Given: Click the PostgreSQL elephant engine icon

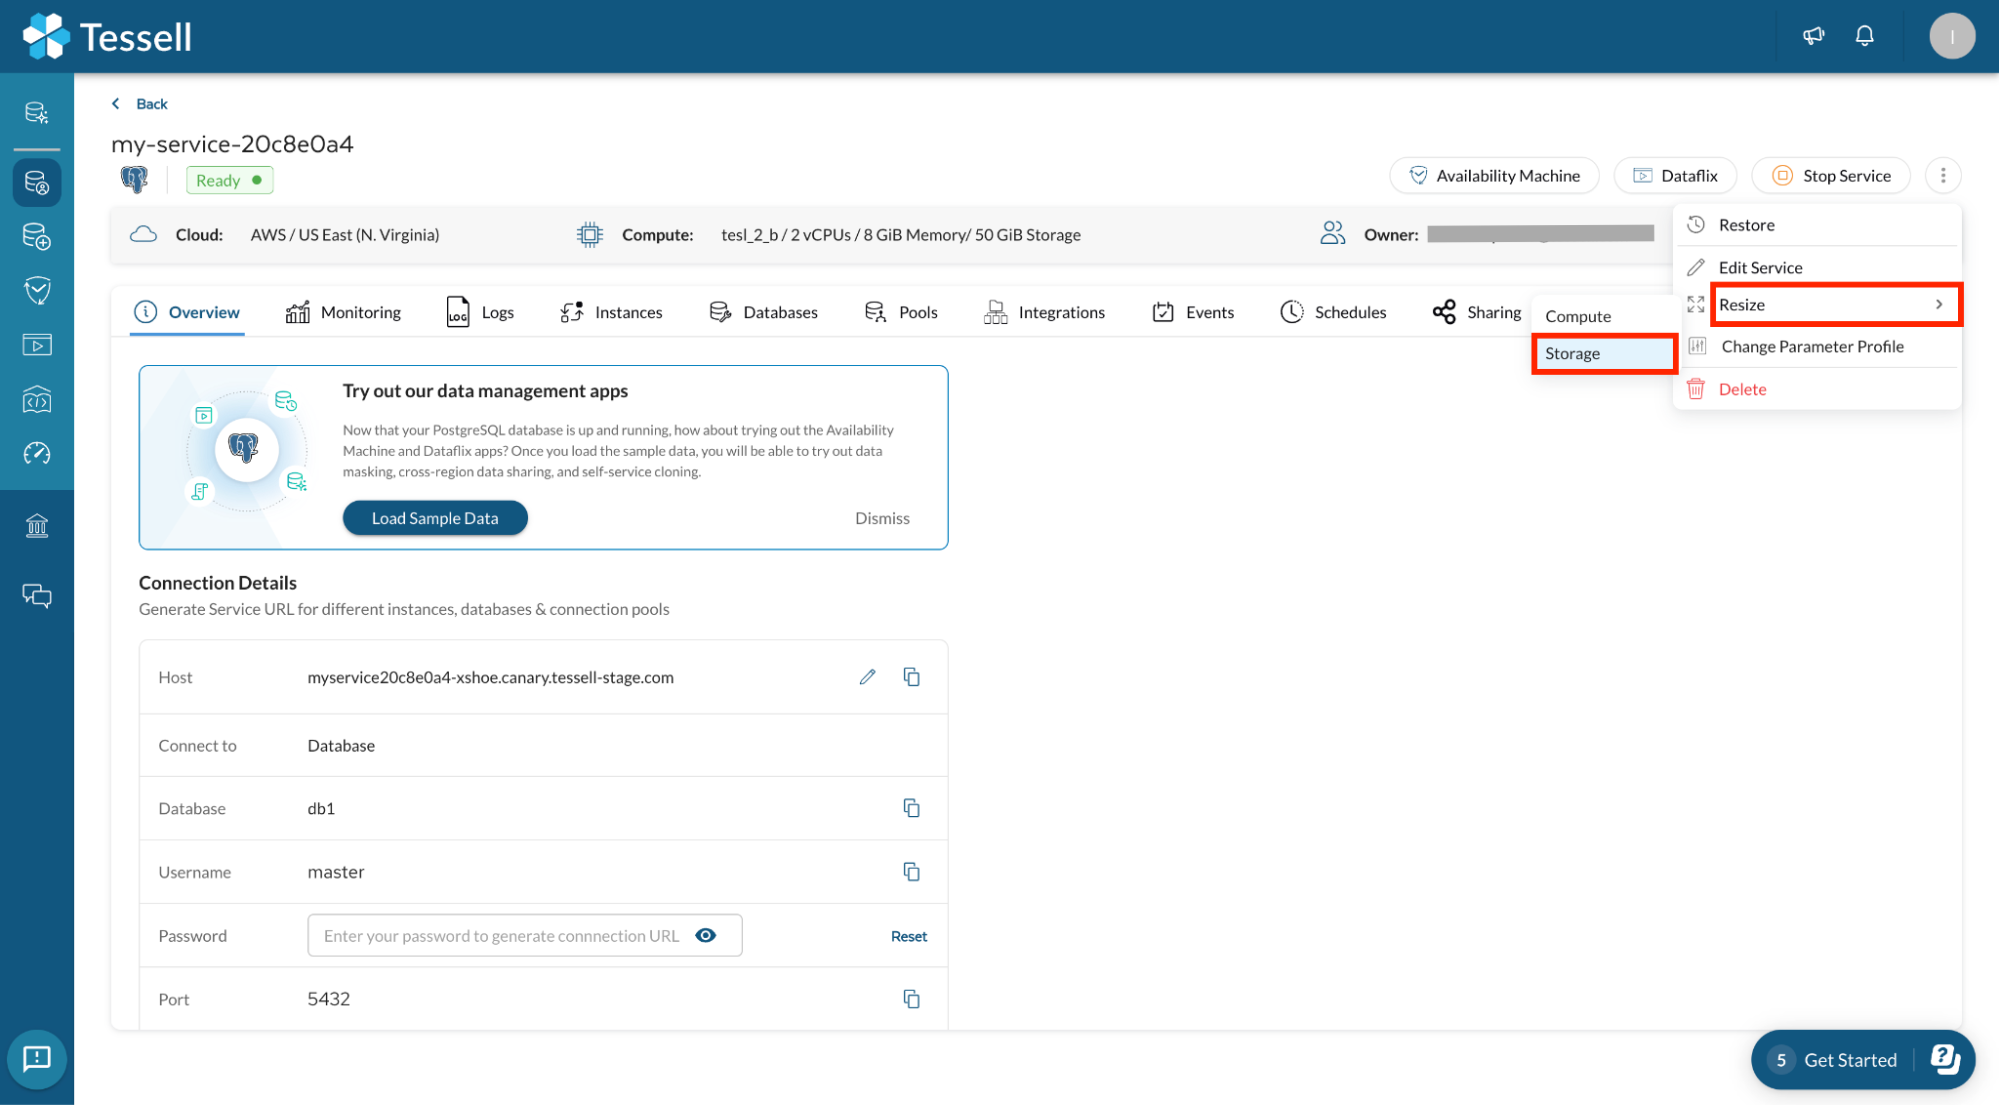Looking at the screenshot, I should tap(134, 180).
